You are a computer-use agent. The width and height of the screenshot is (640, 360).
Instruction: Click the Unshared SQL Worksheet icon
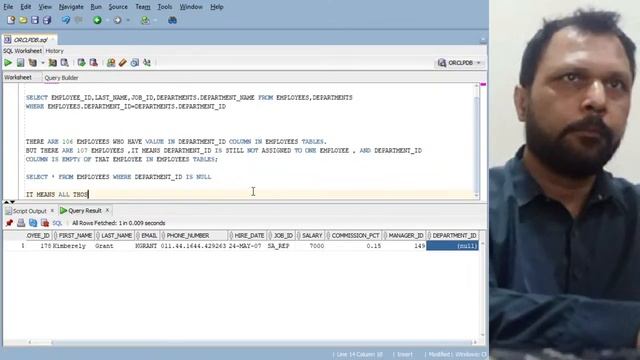point(111,62)
